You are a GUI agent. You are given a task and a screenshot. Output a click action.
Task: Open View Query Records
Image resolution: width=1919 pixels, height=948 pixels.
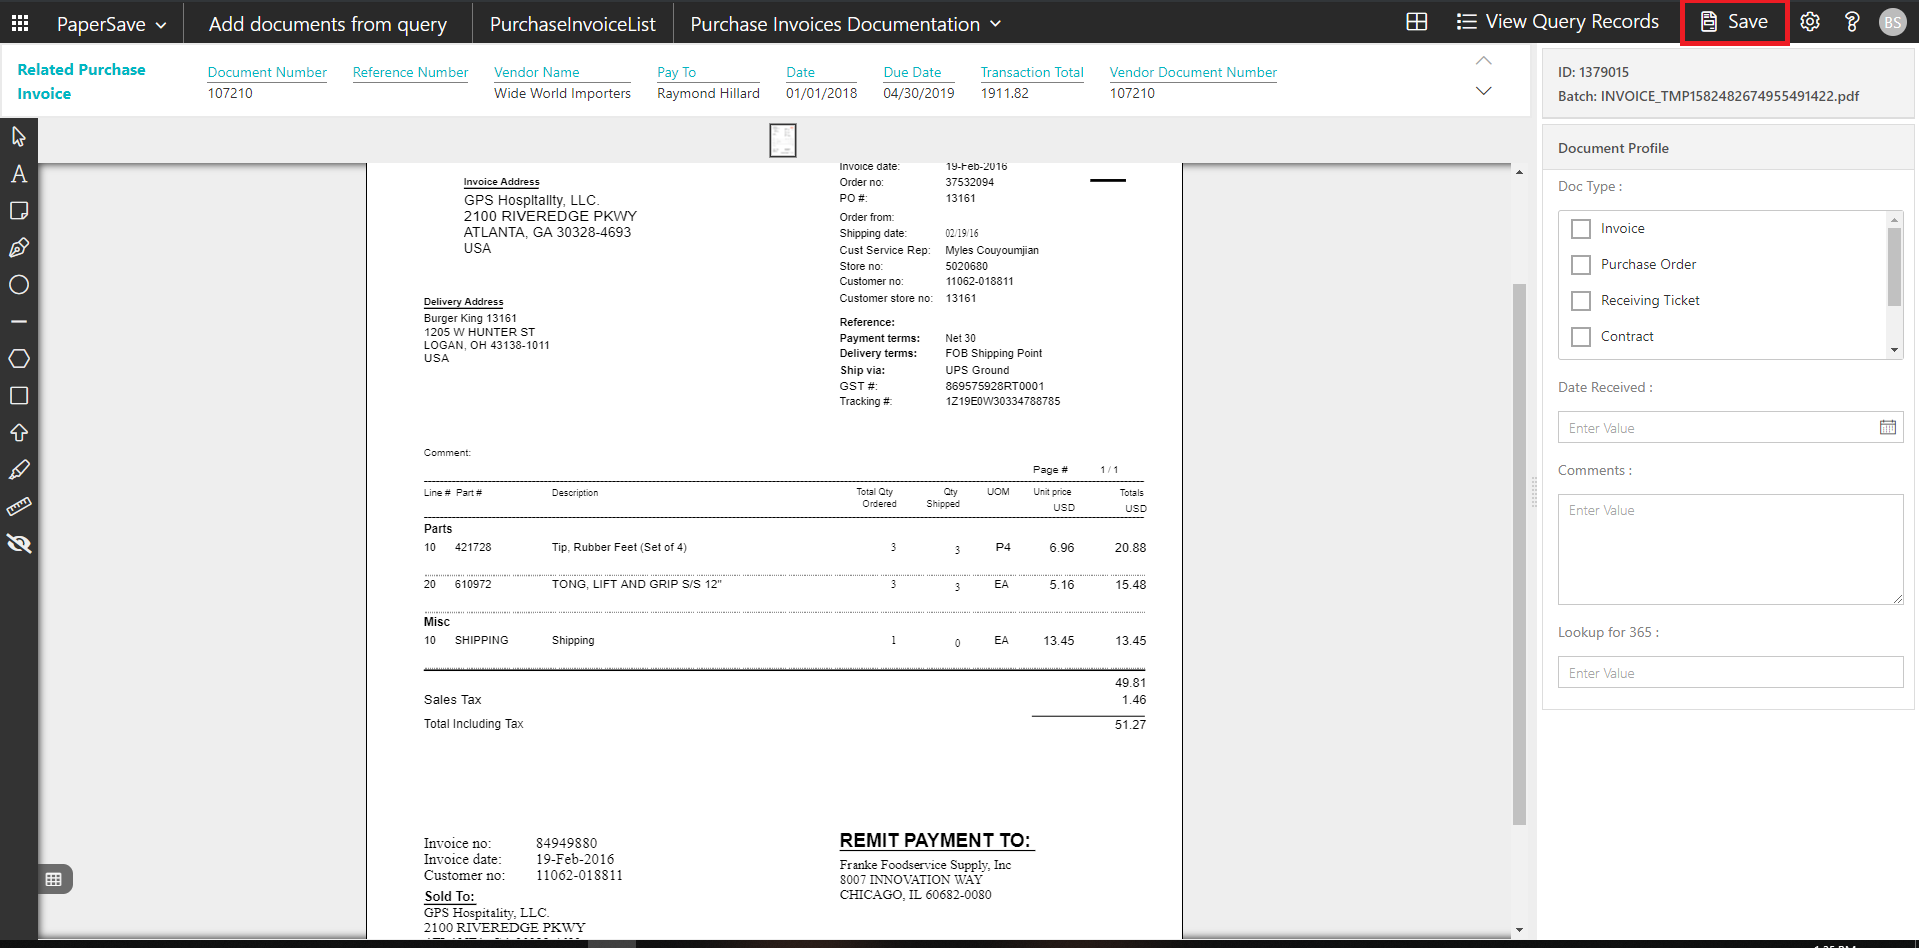pyautogui.click(x=1557, y=22)
